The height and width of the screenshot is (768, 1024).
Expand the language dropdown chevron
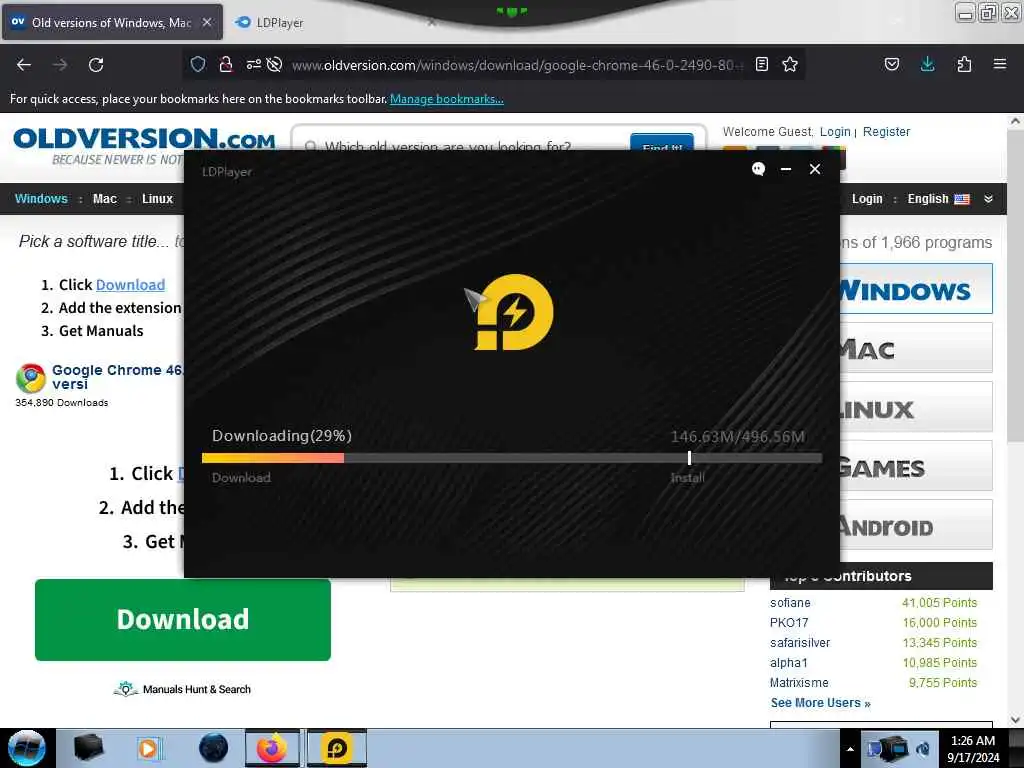(x=988, y=199)
